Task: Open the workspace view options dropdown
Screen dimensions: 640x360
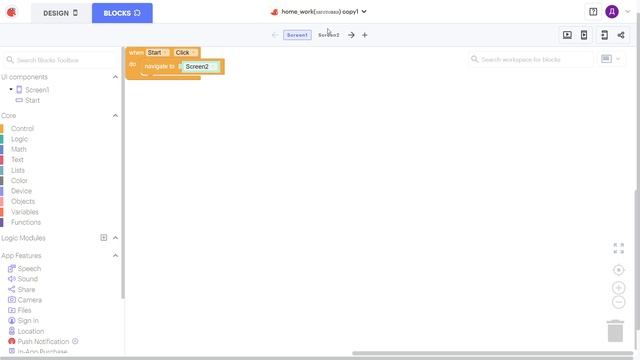Action: click(x=611, y=59)
